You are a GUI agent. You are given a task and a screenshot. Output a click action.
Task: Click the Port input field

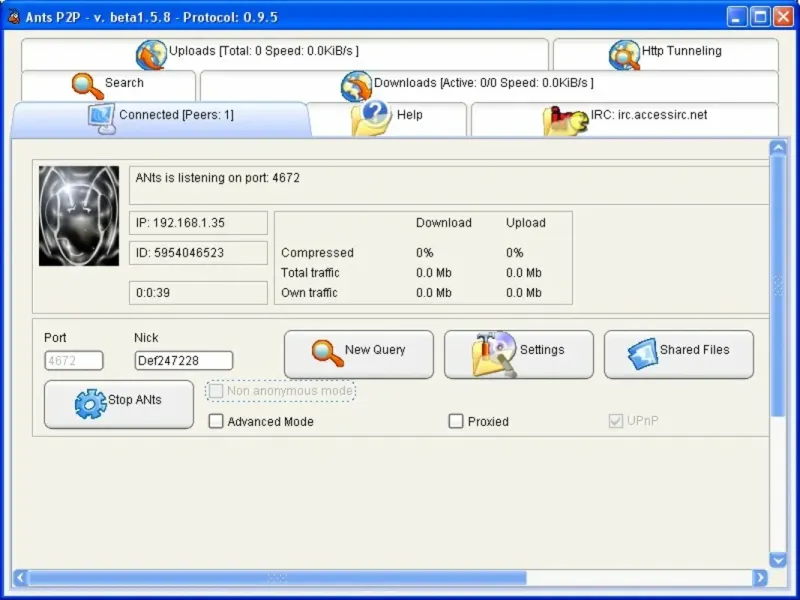[74, 361]
